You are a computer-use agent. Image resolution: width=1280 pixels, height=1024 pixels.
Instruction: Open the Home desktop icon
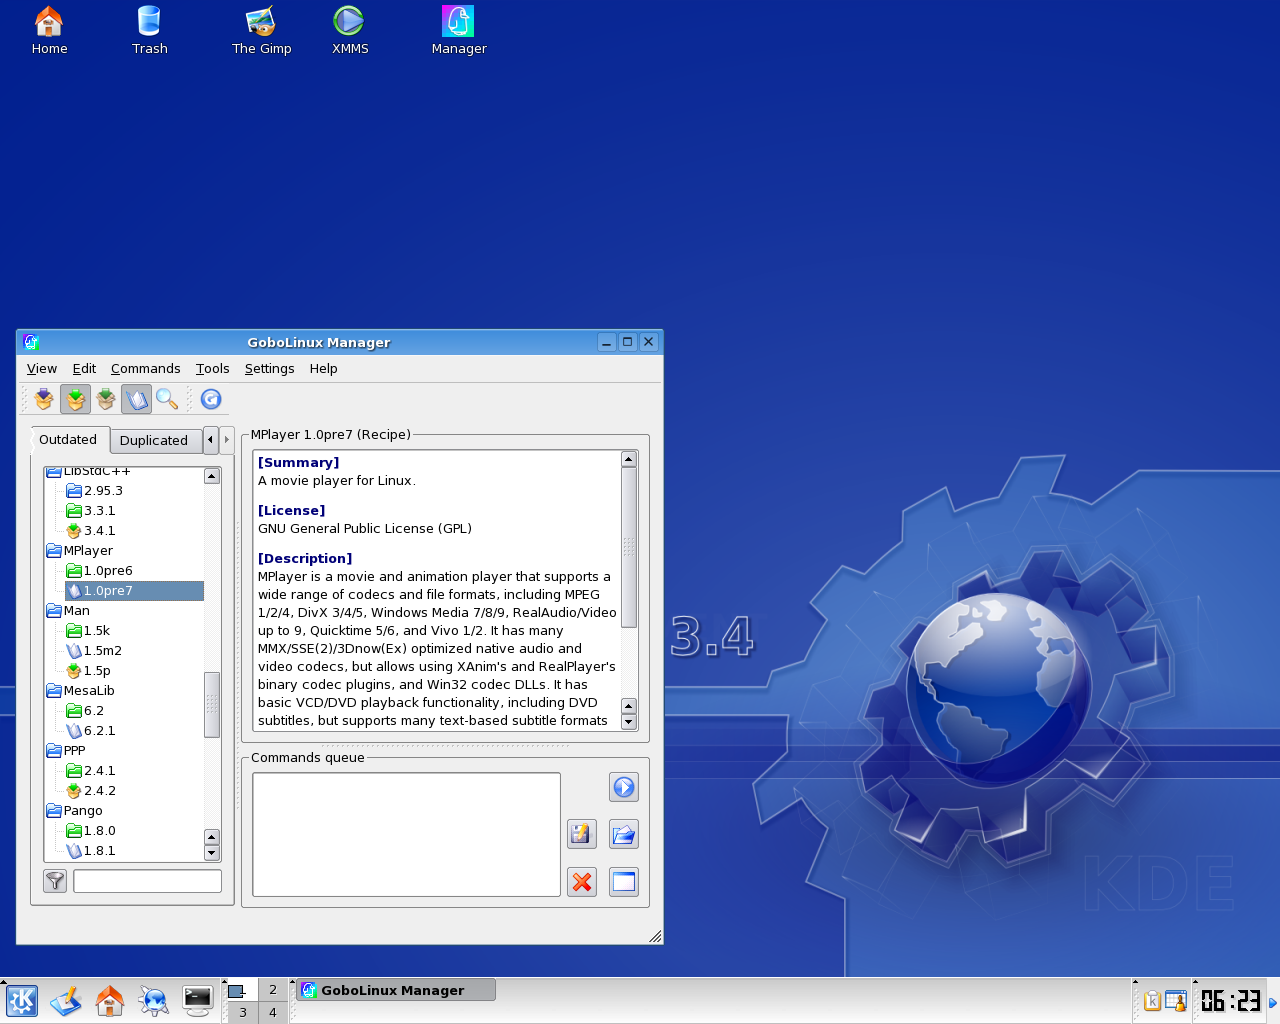49,30
